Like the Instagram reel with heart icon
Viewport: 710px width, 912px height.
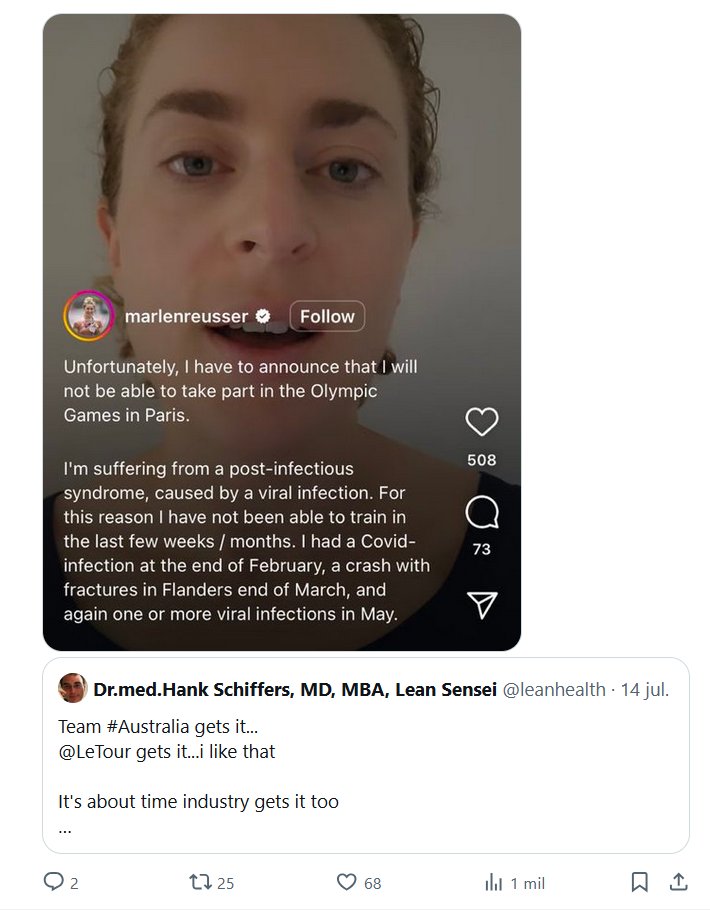(x=482, y=423)
